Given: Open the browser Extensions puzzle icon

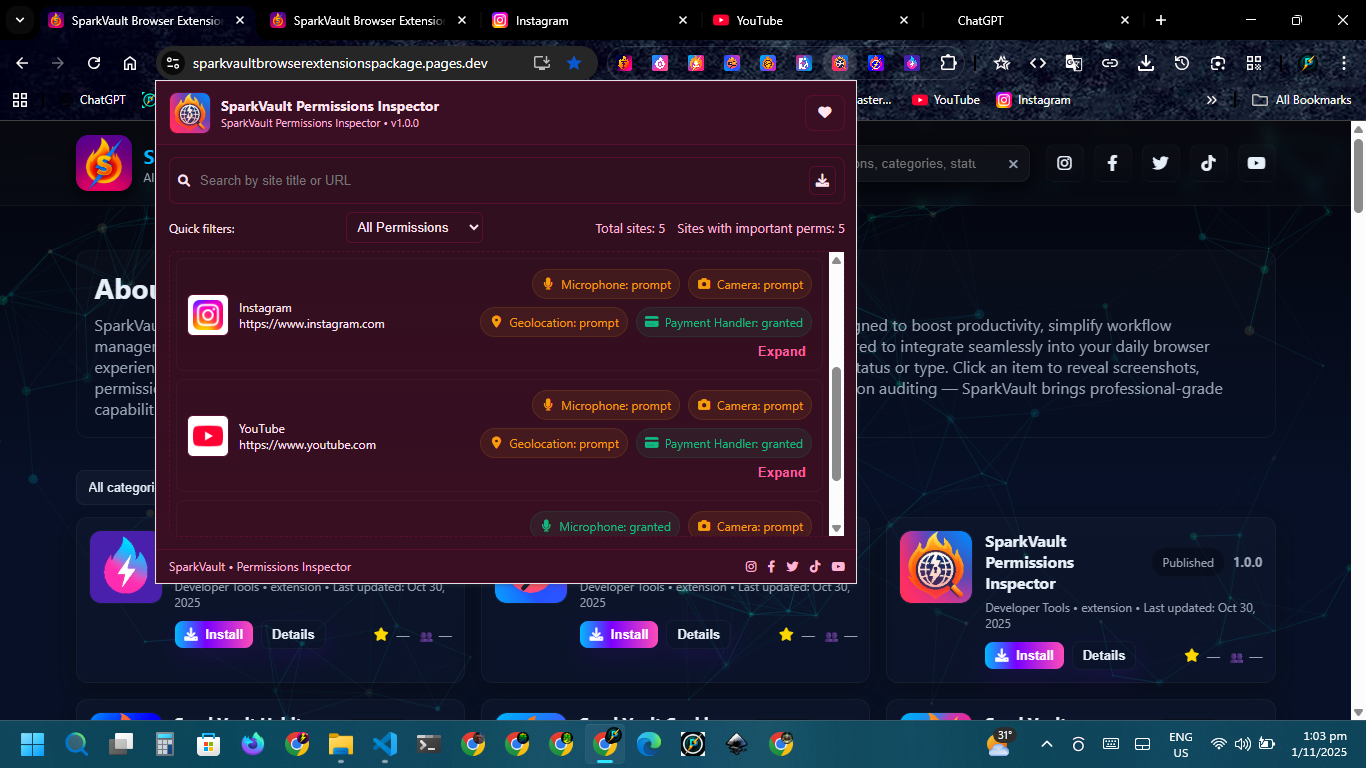Looking at the screenshot, I should click(948, 63).
